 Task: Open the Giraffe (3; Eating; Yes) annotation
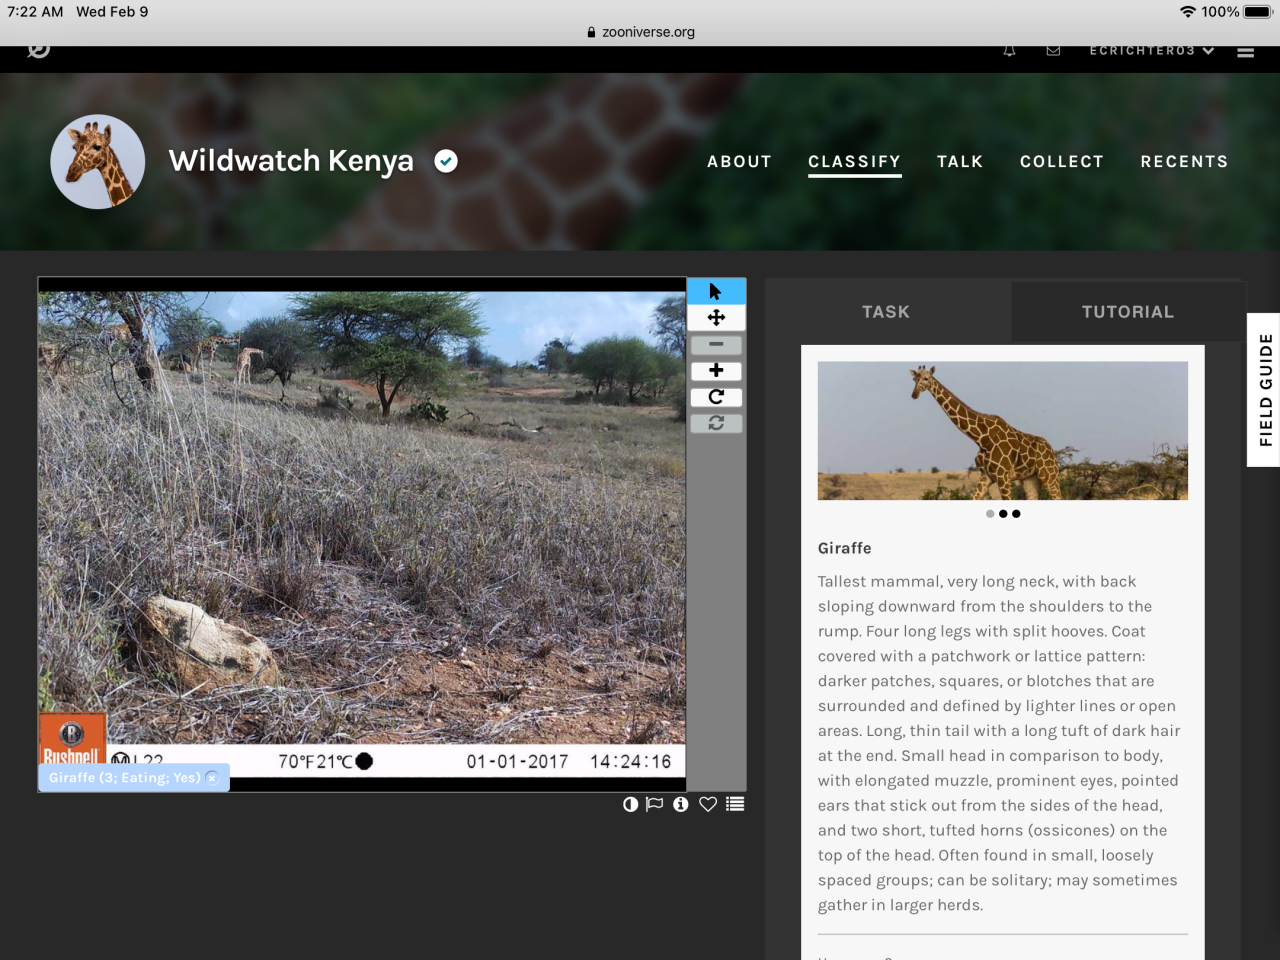tap(125, 778)
